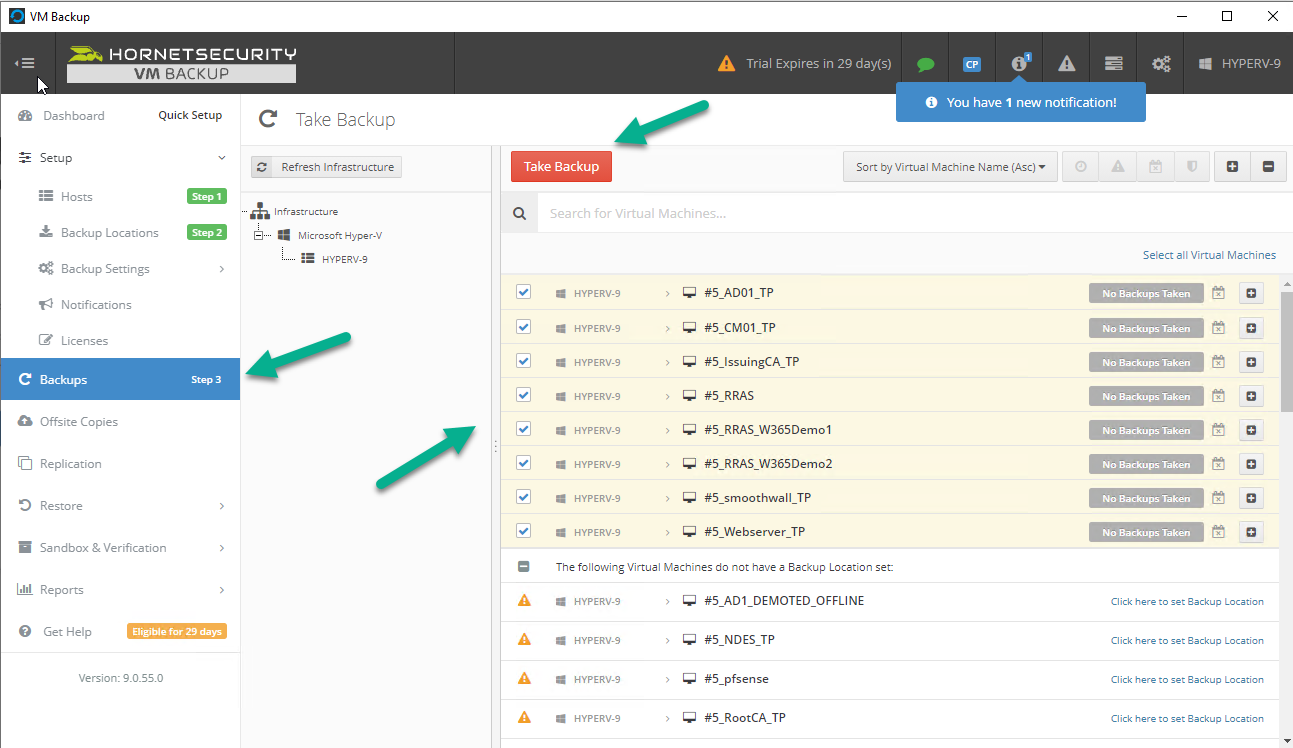The height and width of the screenshot is (748, 1293).
Task: Uncheck the #5_IssuingCA_TP checkbox
Action: [x=523, y=361]
